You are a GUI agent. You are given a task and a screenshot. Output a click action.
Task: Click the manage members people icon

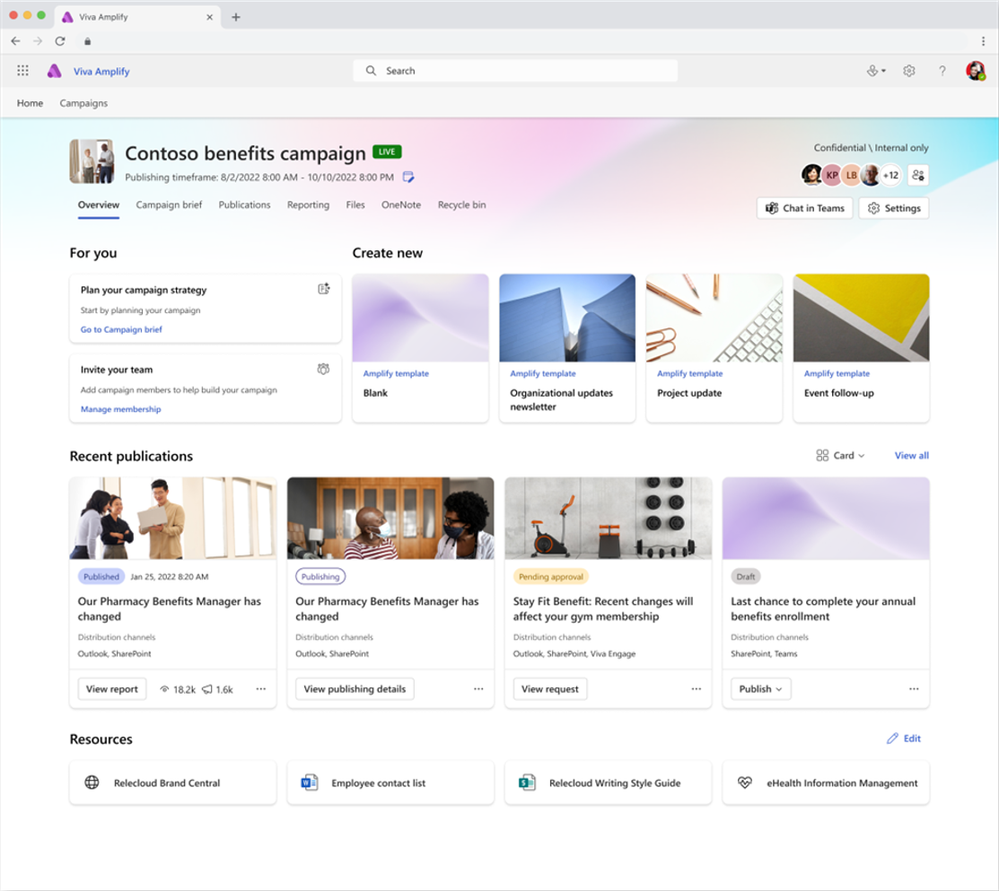pos(918,175)
